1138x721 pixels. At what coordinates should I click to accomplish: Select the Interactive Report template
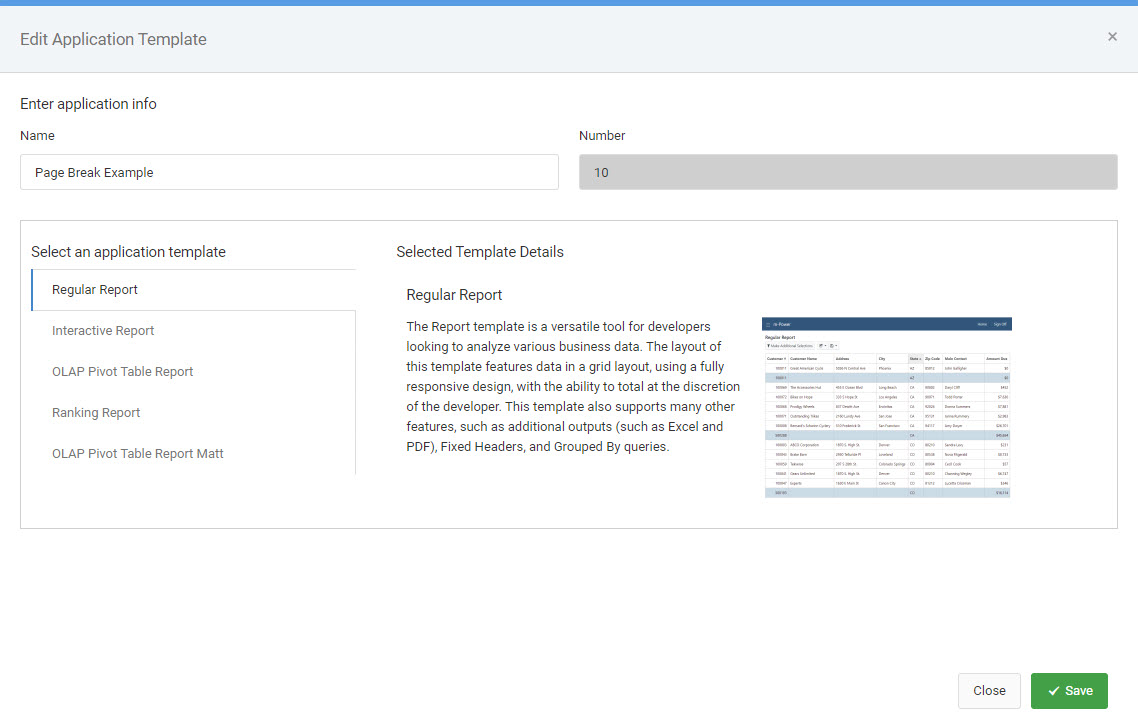click(103, 331)
